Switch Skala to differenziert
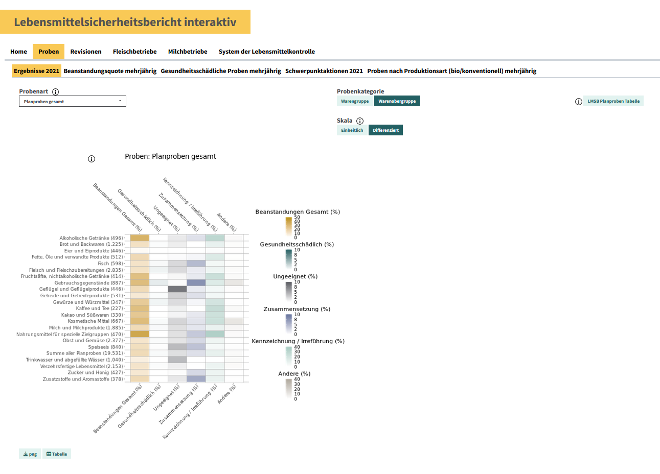 [386, 130]
